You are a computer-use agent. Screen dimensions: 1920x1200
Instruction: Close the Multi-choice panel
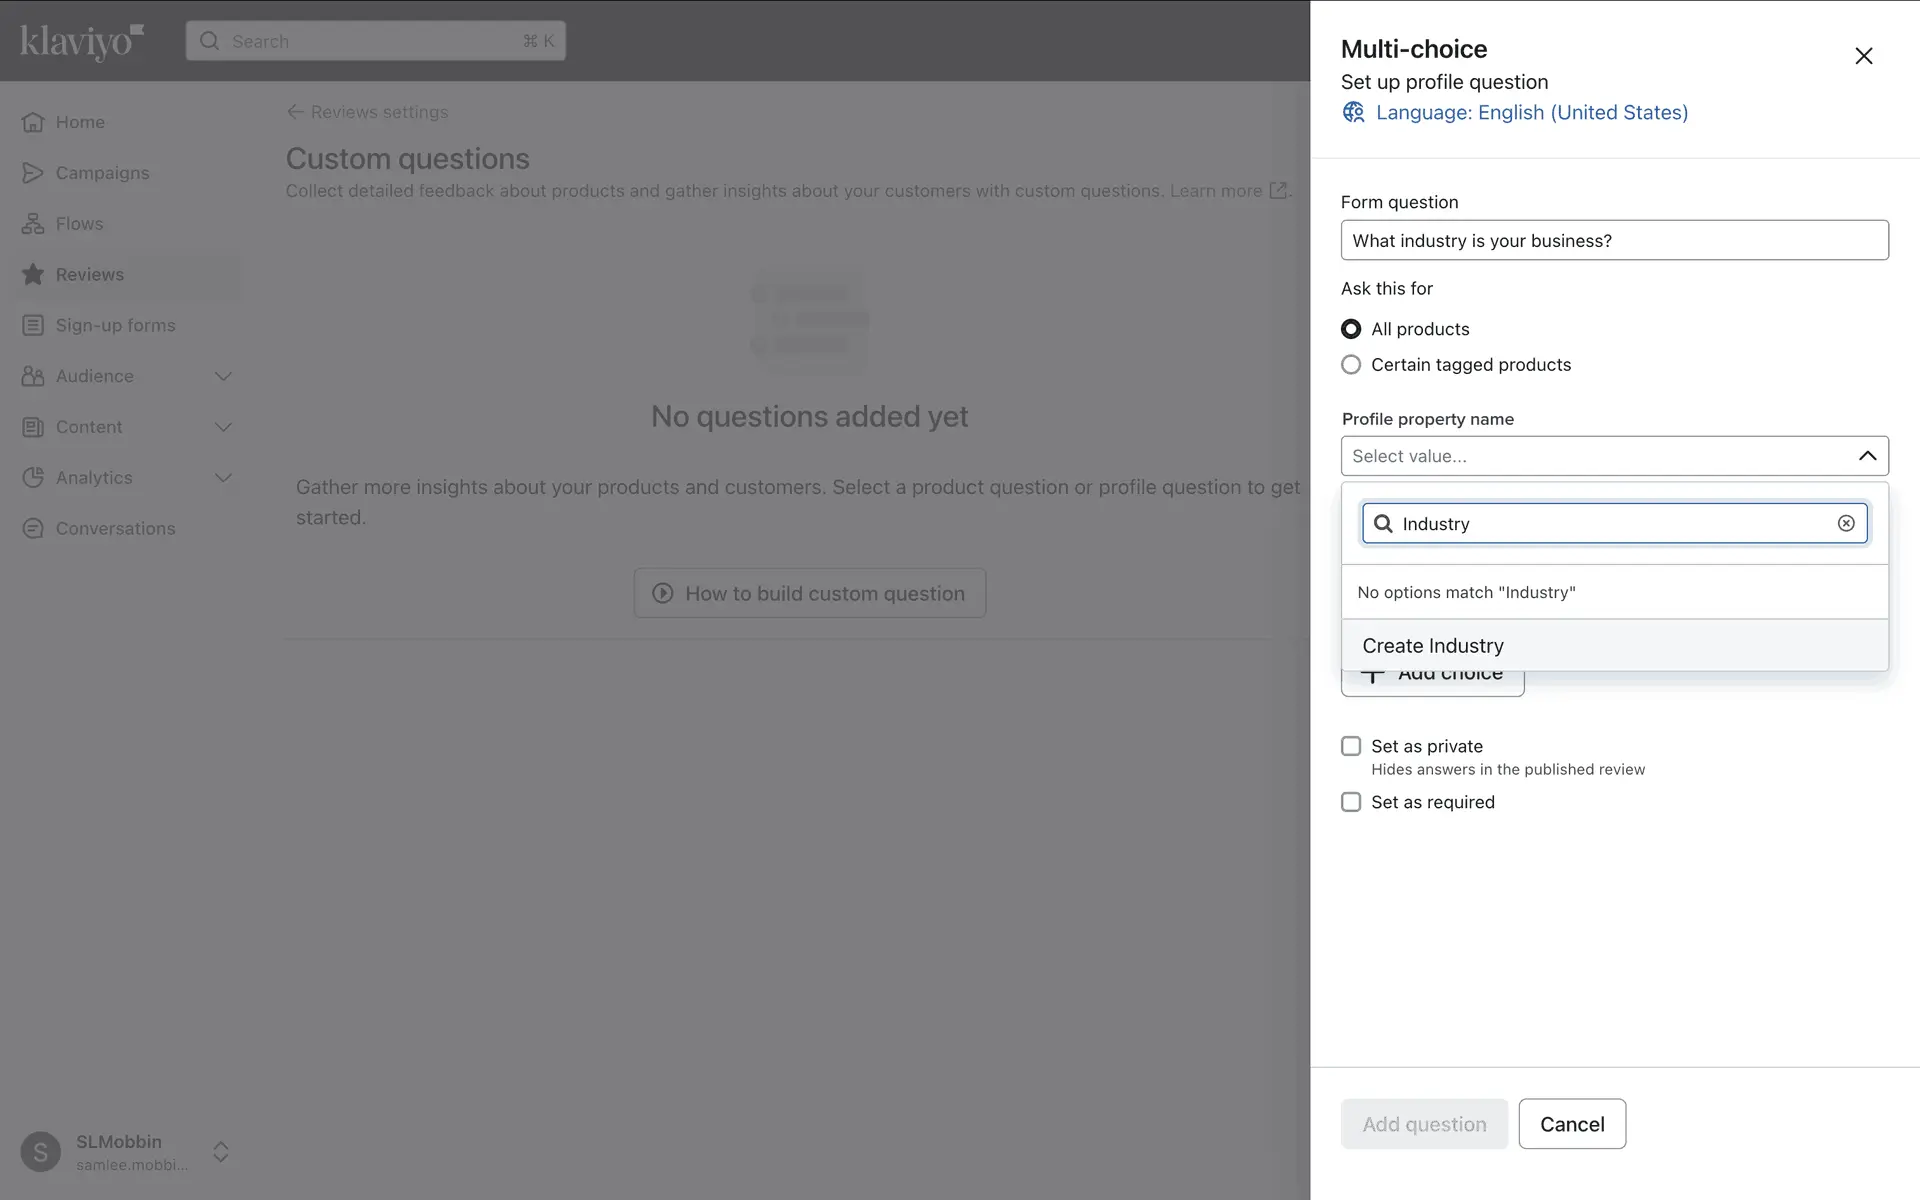tap(1863, 56)
